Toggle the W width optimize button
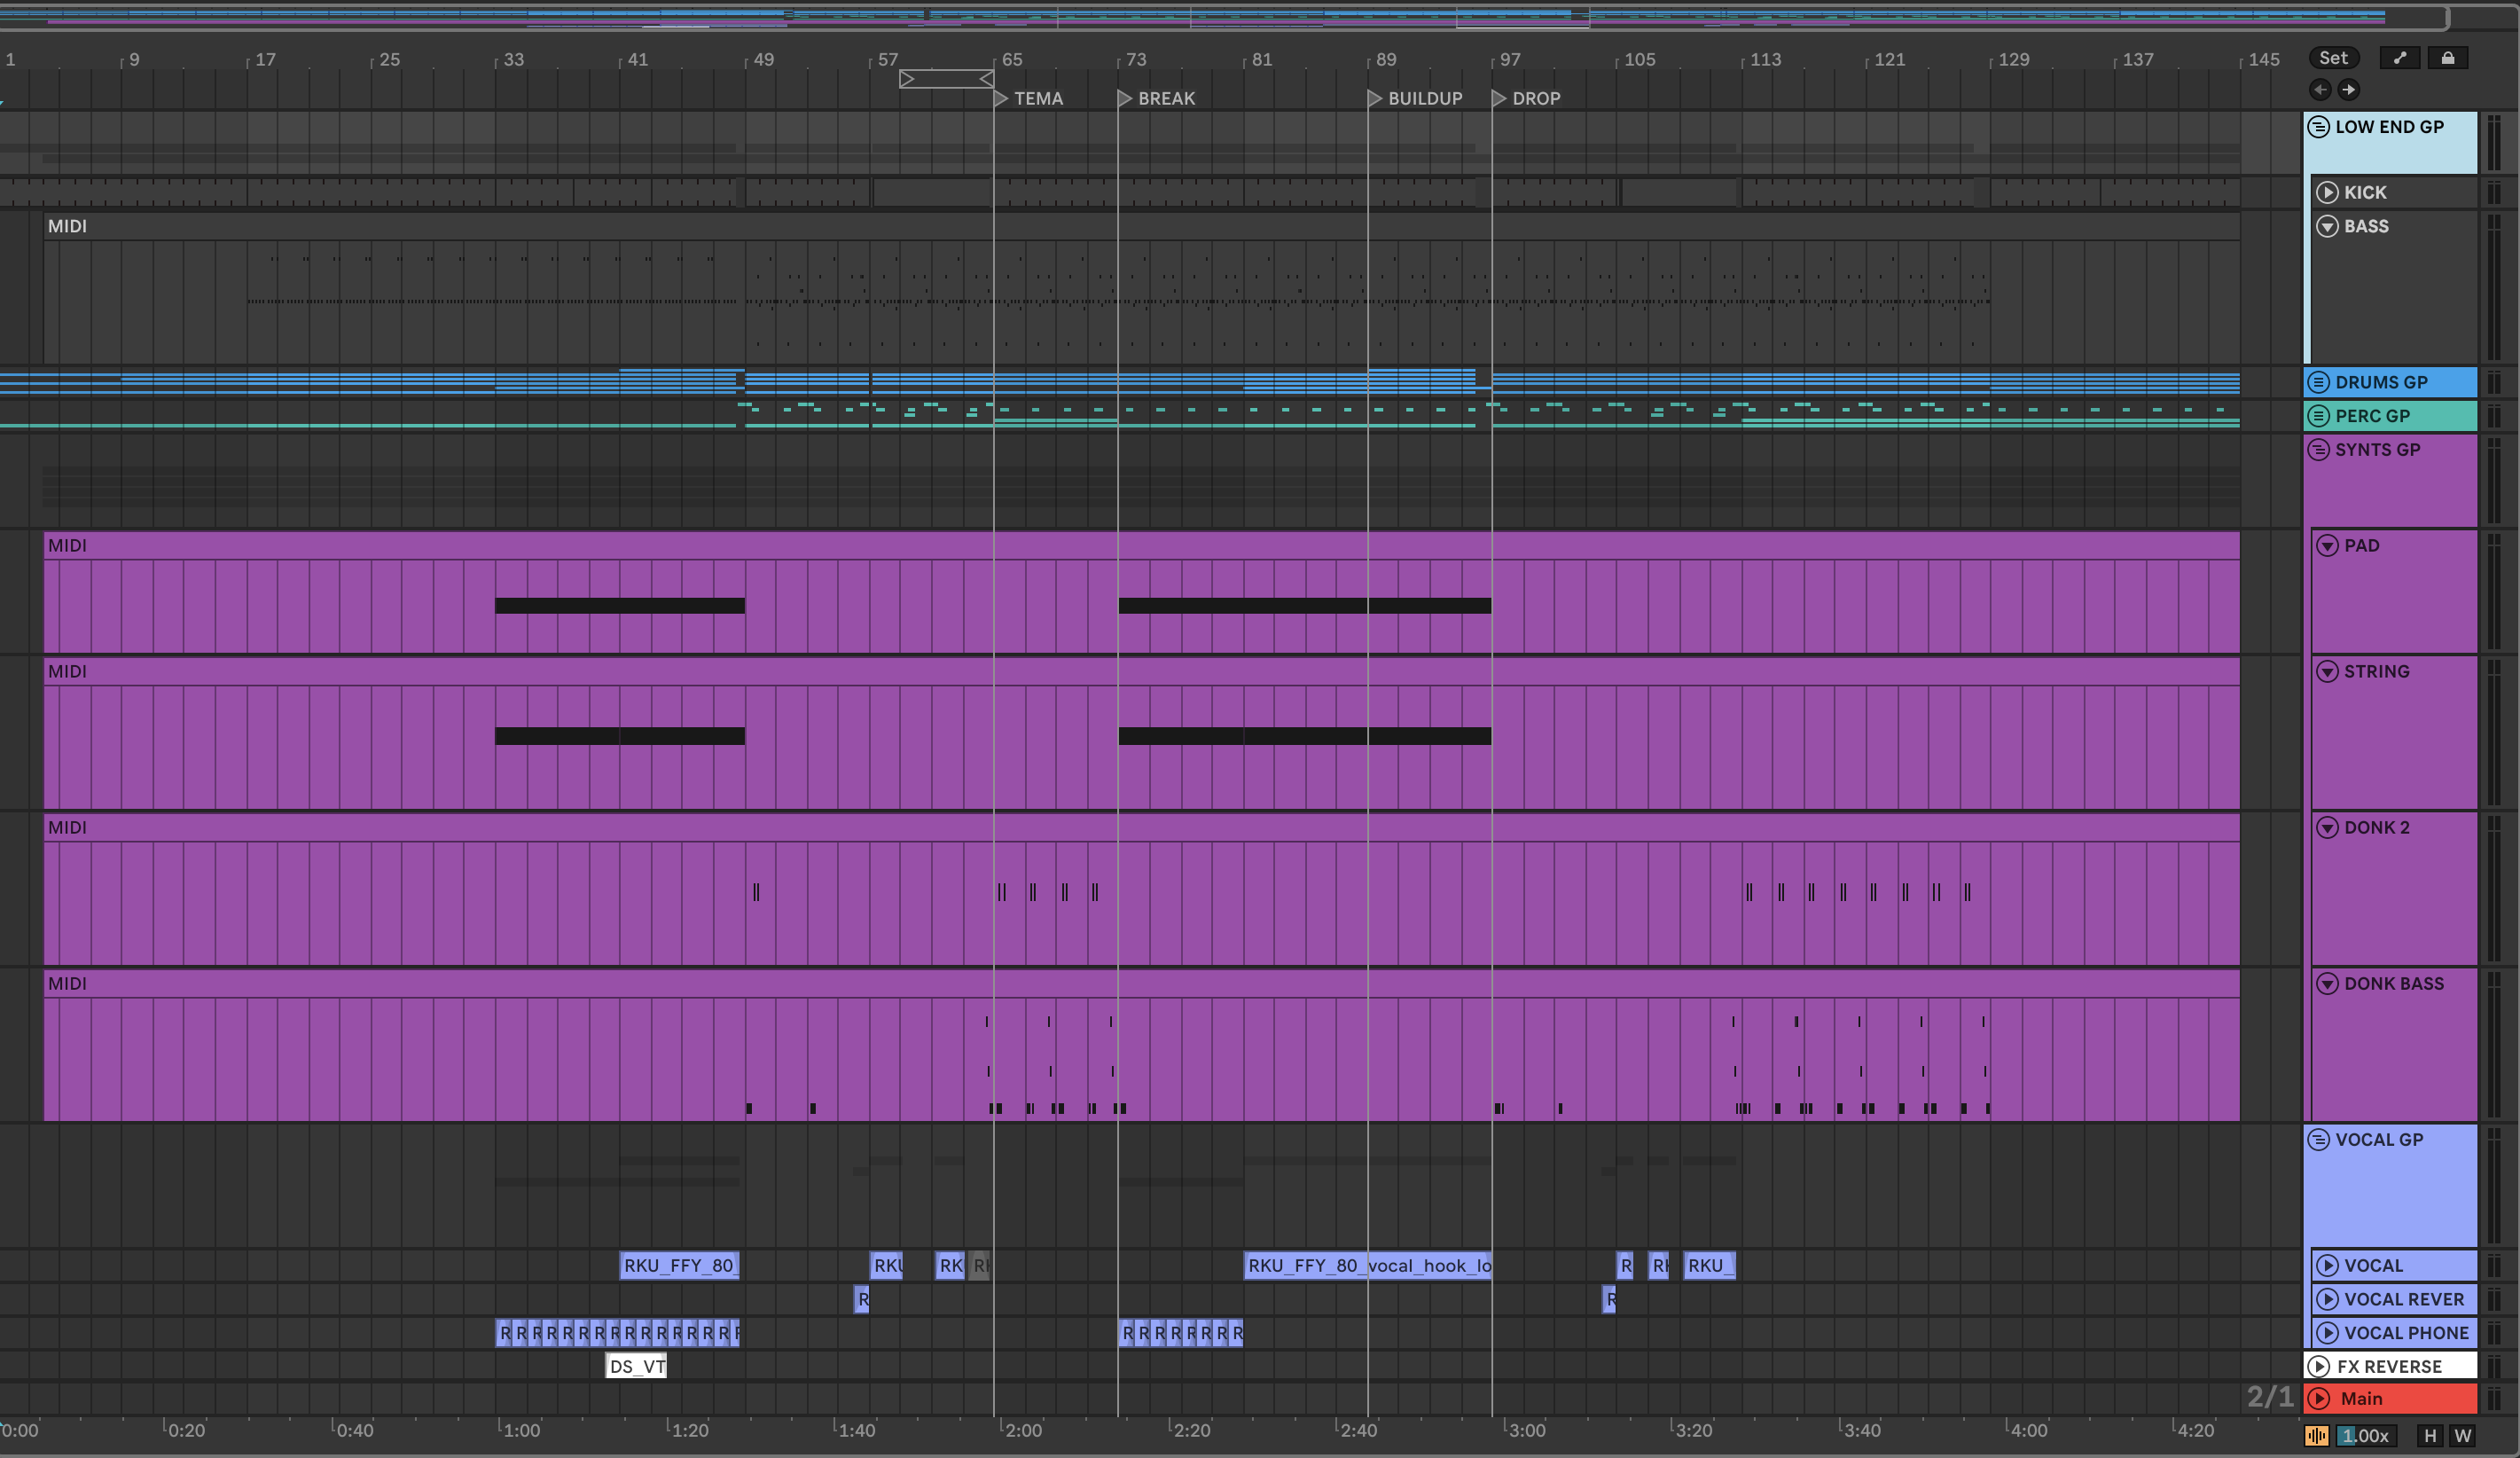The width and height of the screenshot is (2520, 1458). [x=2462, y=1436]
